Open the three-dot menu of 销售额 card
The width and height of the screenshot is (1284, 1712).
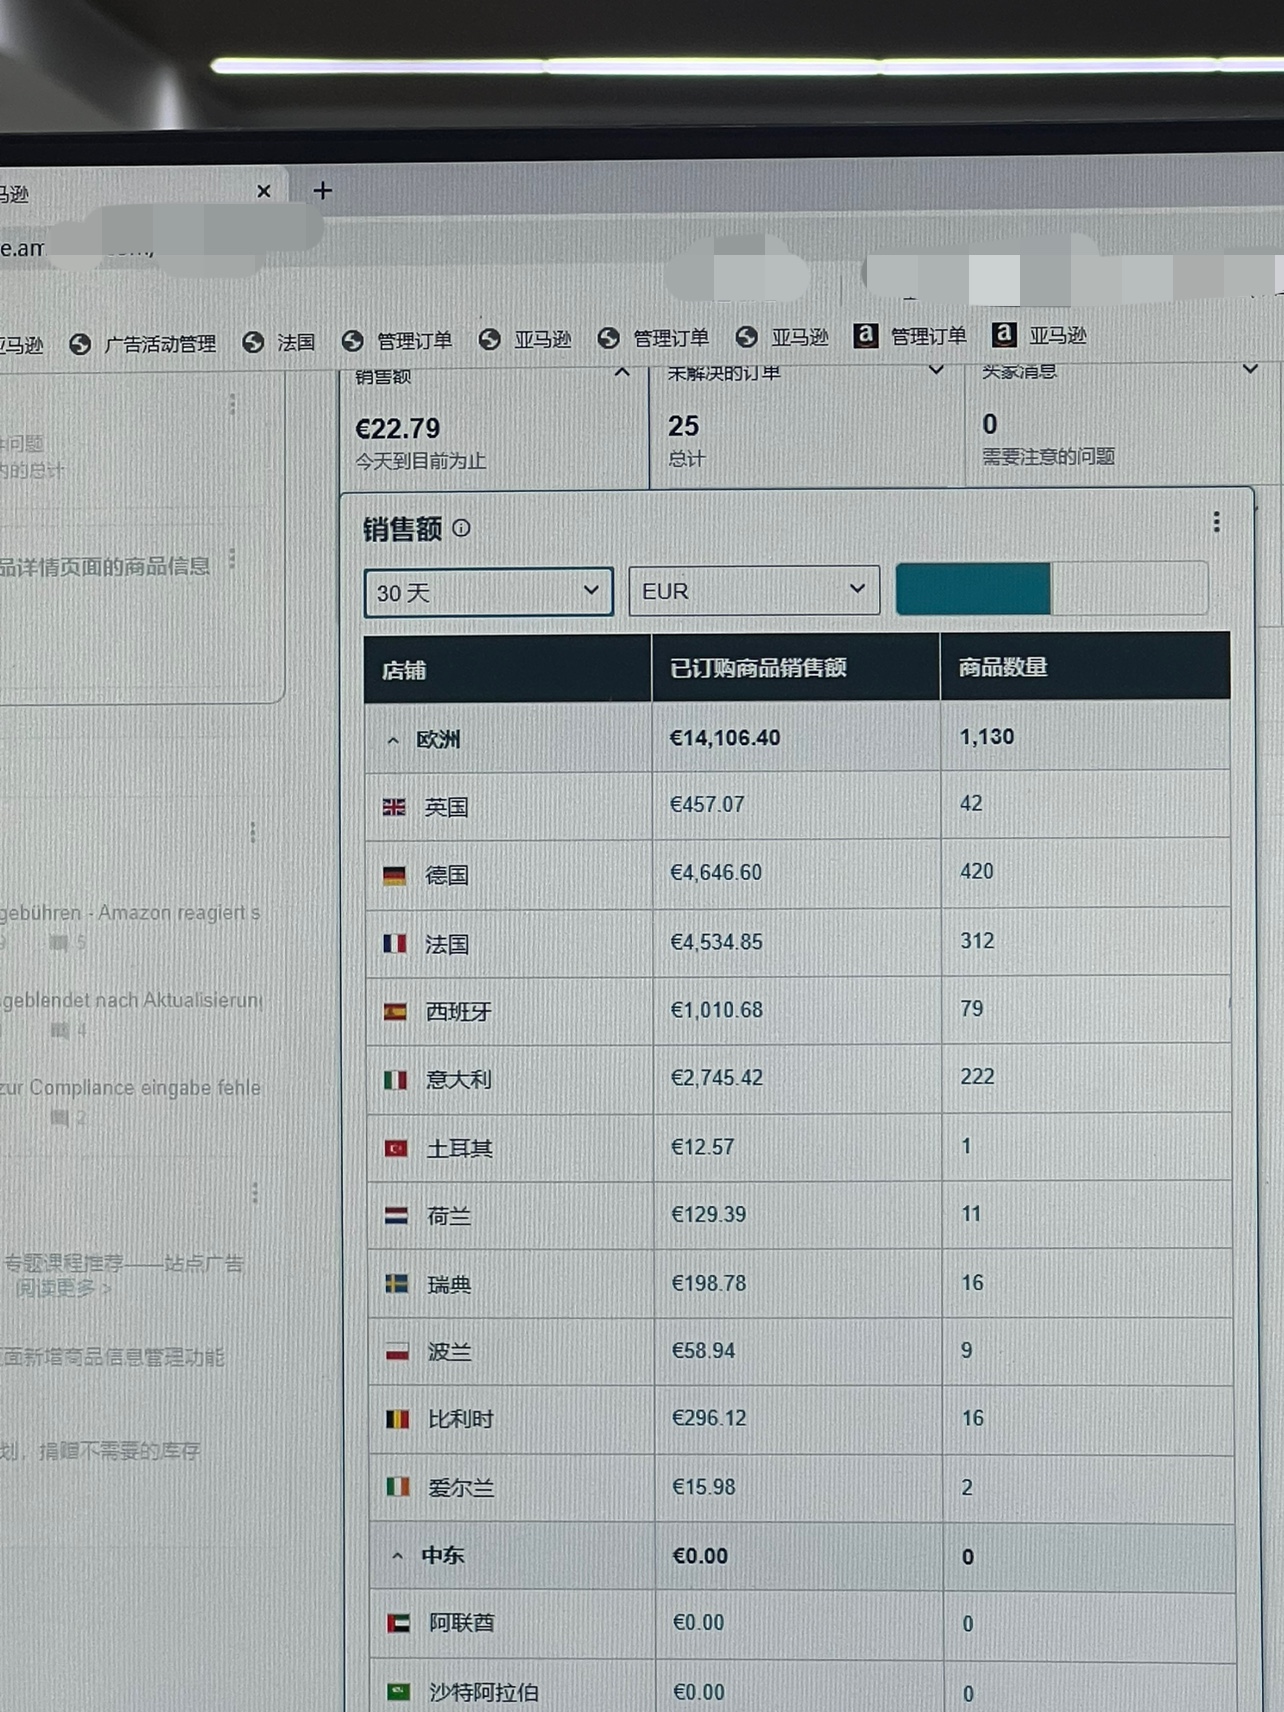(1216, 522)
